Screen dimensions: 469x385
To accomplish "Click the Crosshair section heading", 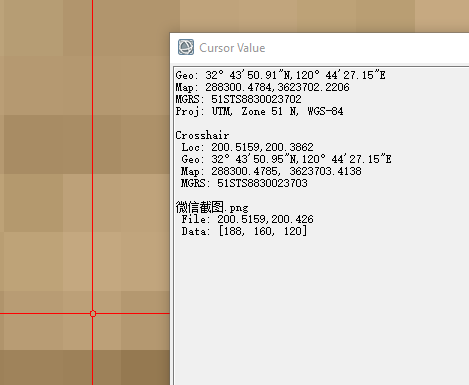I will click(x=202, y=135).
